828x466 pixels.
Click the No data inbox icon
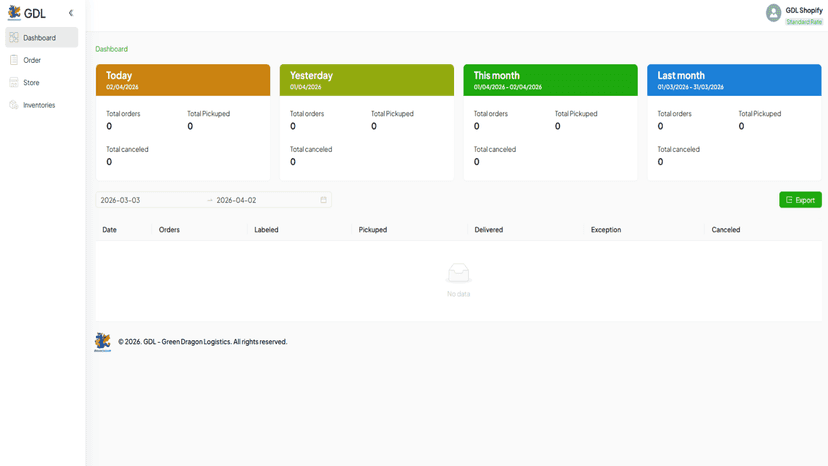click(458, 273)
